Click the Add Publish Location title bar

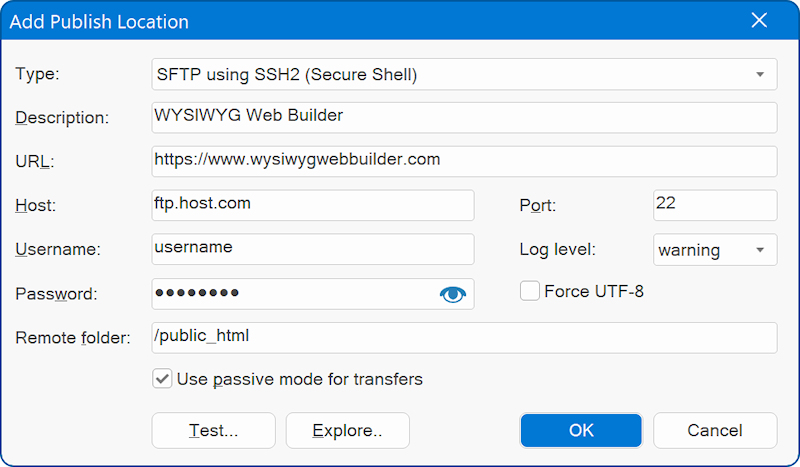coord(350,21)
